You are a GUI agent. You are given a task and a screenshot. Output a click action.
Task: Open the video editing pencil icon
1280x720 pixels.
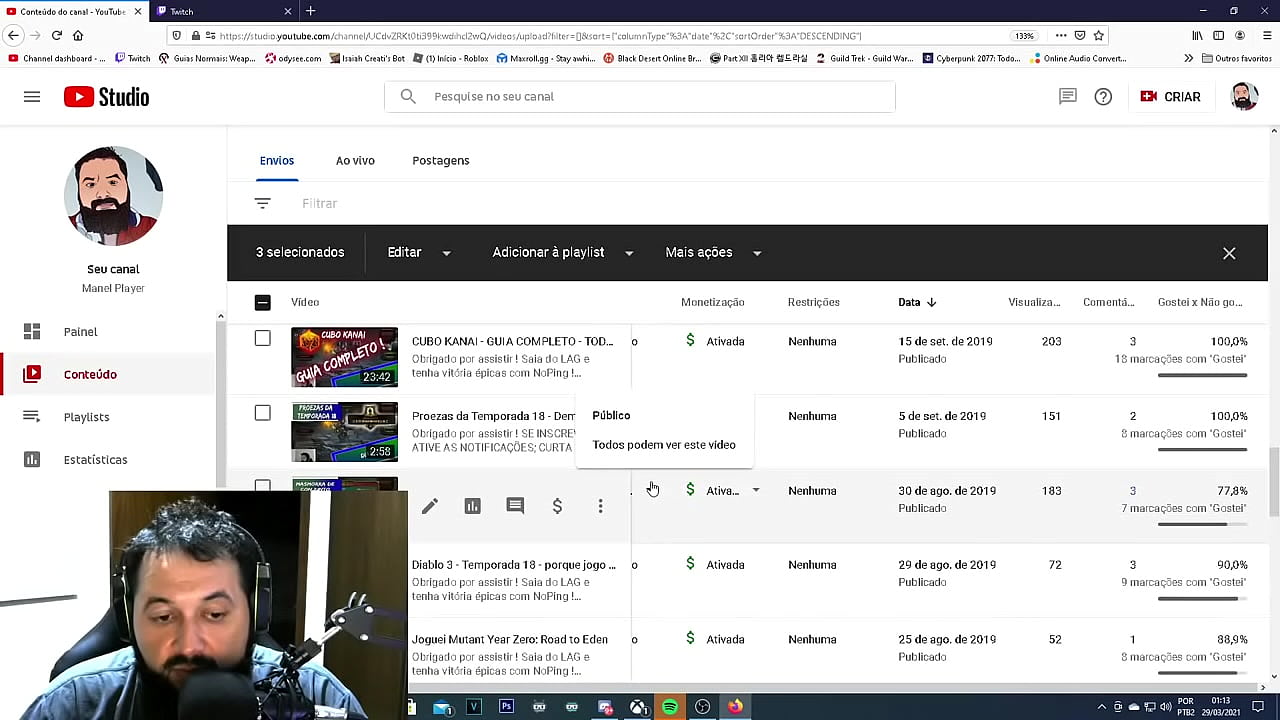[x=430, y=506]
